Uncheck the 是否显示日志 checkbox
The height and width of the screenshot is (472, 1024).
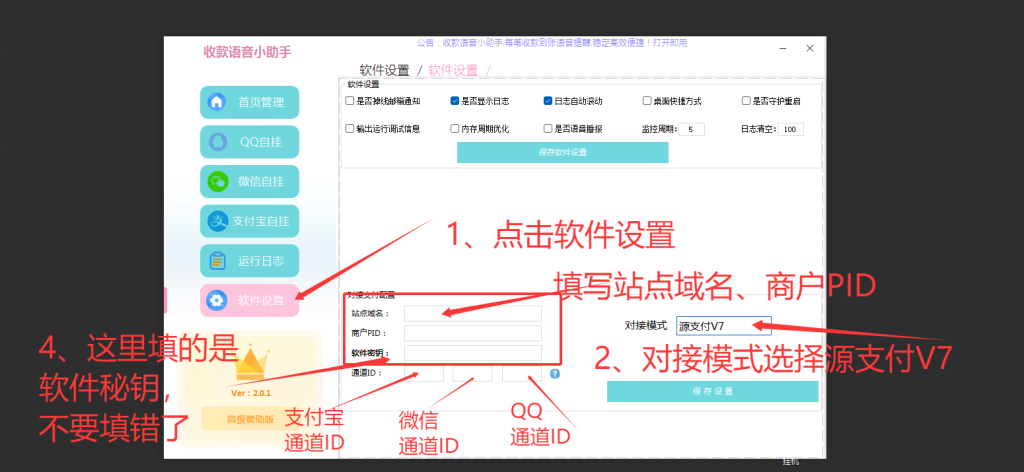(x=455, y=101)
